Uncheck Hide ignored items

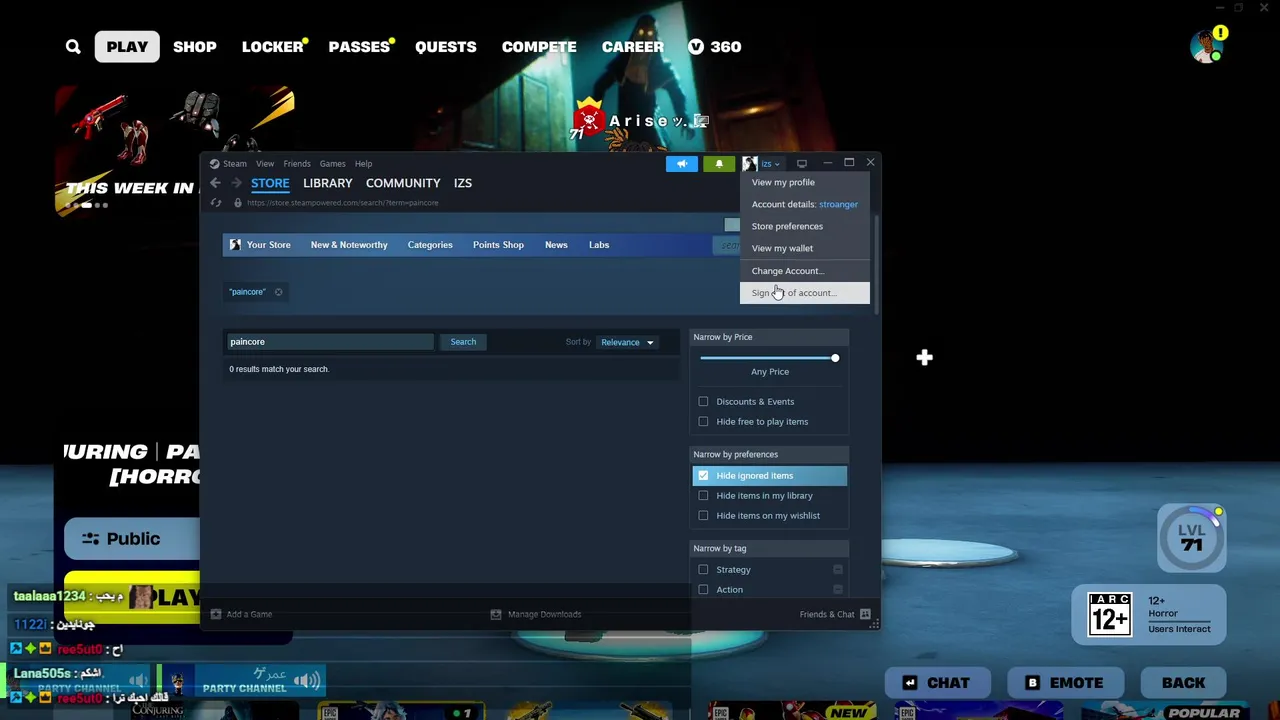703,476
